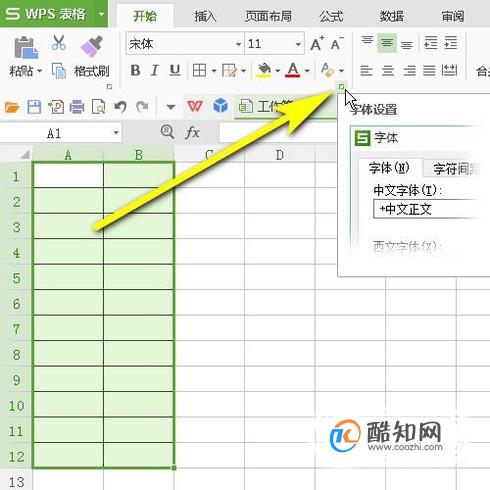Switch to the 插入 ribbon tab
The image size is (490, 490).
205,16
